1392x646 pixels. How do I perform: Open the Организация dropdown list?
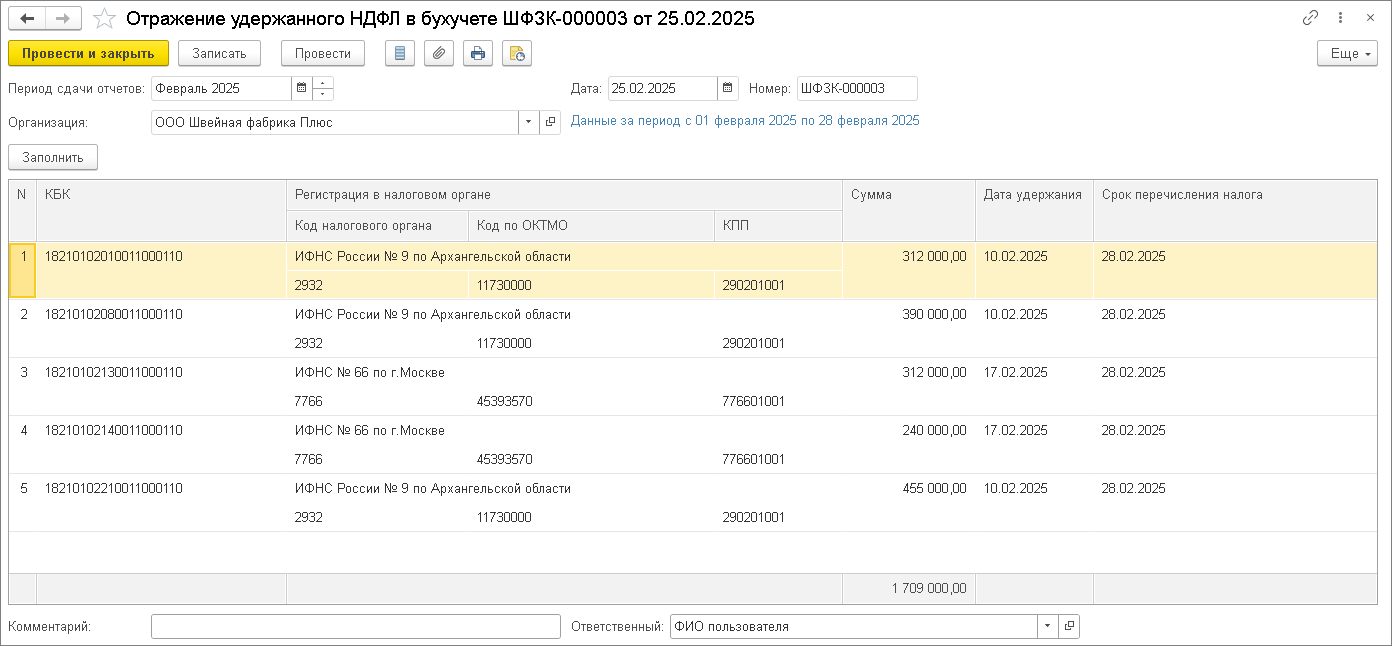click(x=528, y=122)
